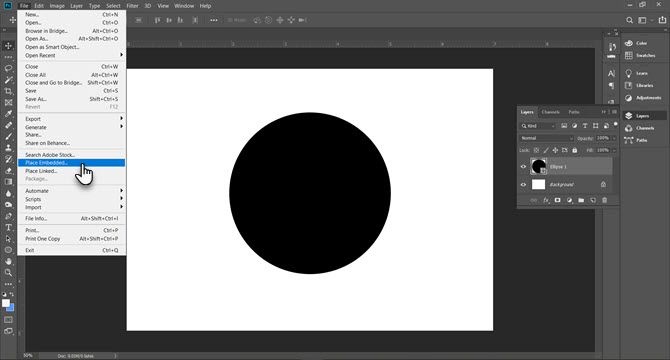Select the Path Selection tool
The image size is (670, 360).
coord(8,239)
